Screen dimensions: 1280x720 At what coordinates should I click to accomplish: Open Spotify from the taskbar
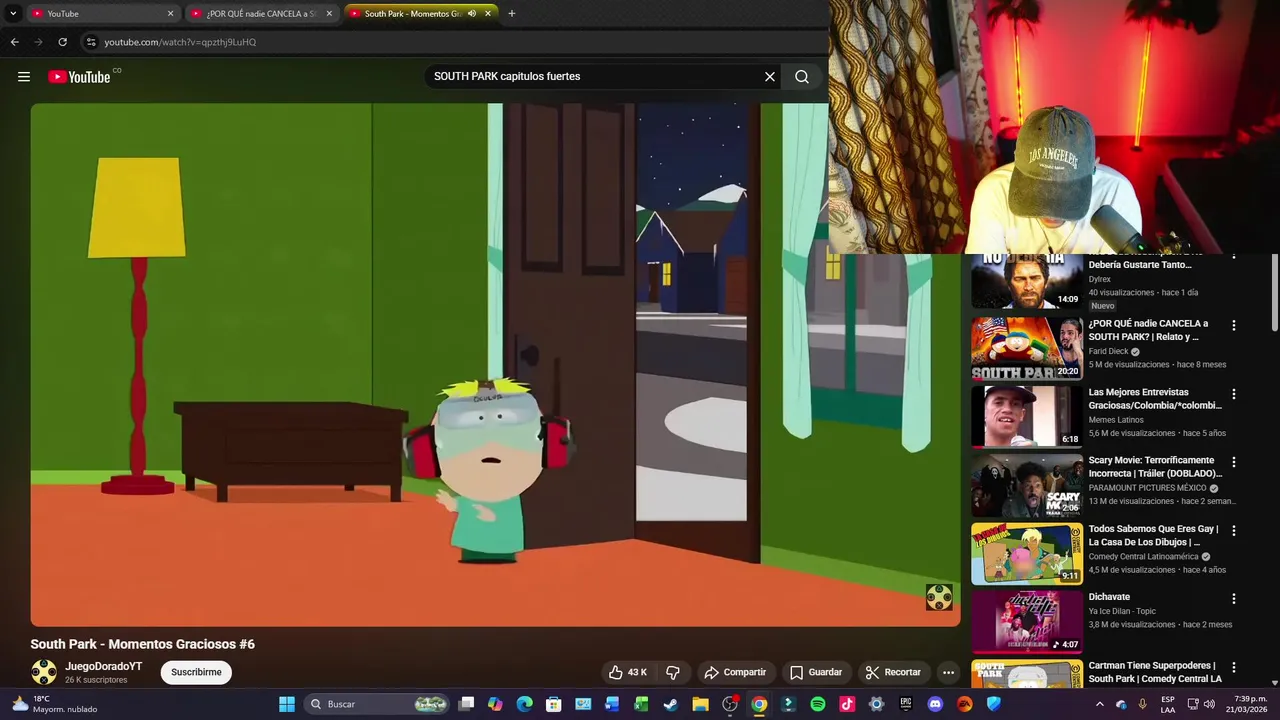pyautogui.click(x=817, y=704)
